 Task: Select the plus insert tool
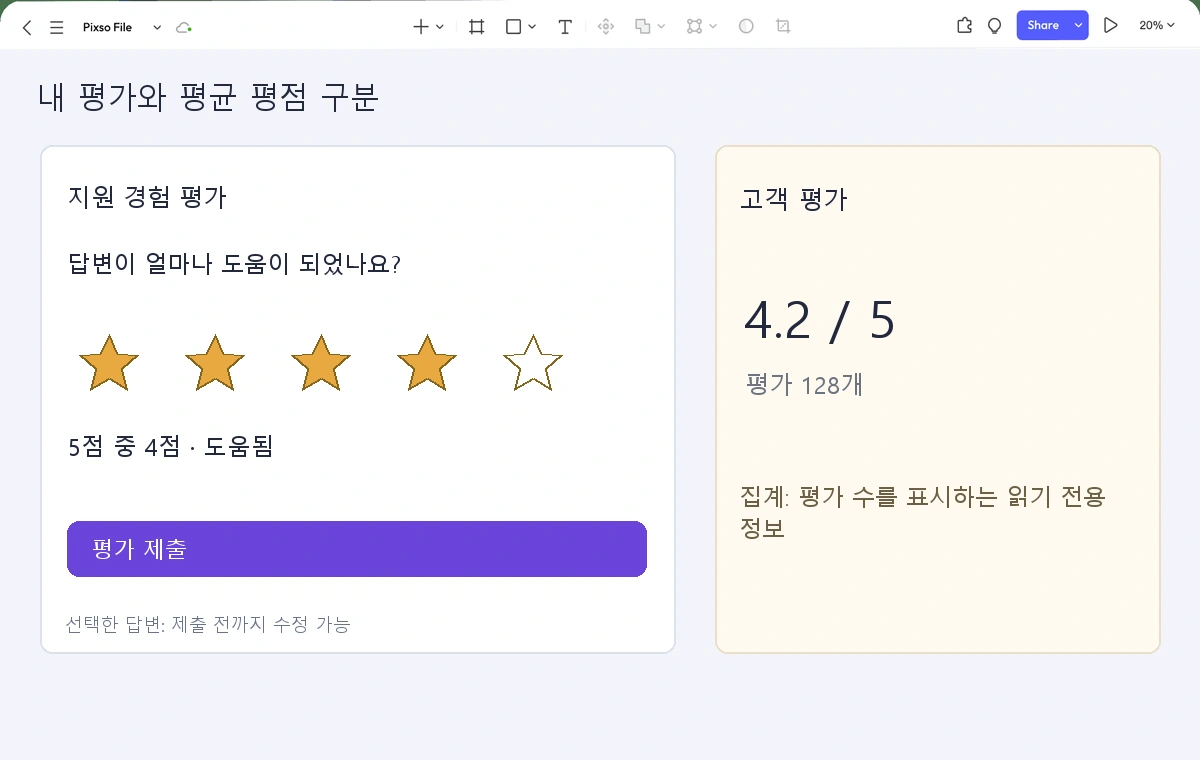(421, 27)
